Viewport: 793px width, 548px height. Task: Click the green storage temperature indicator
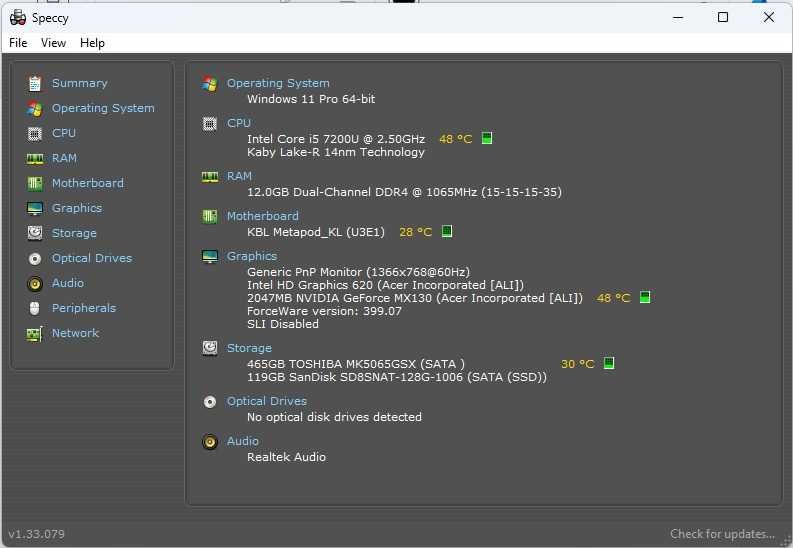click(609, 363)
